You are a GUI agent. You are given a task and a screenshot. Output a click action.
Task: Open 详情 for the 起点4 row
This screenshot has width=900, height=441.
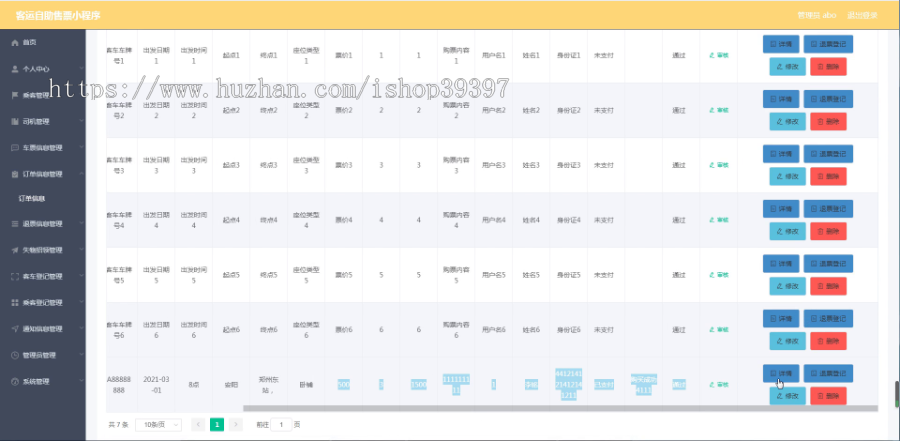781,208
